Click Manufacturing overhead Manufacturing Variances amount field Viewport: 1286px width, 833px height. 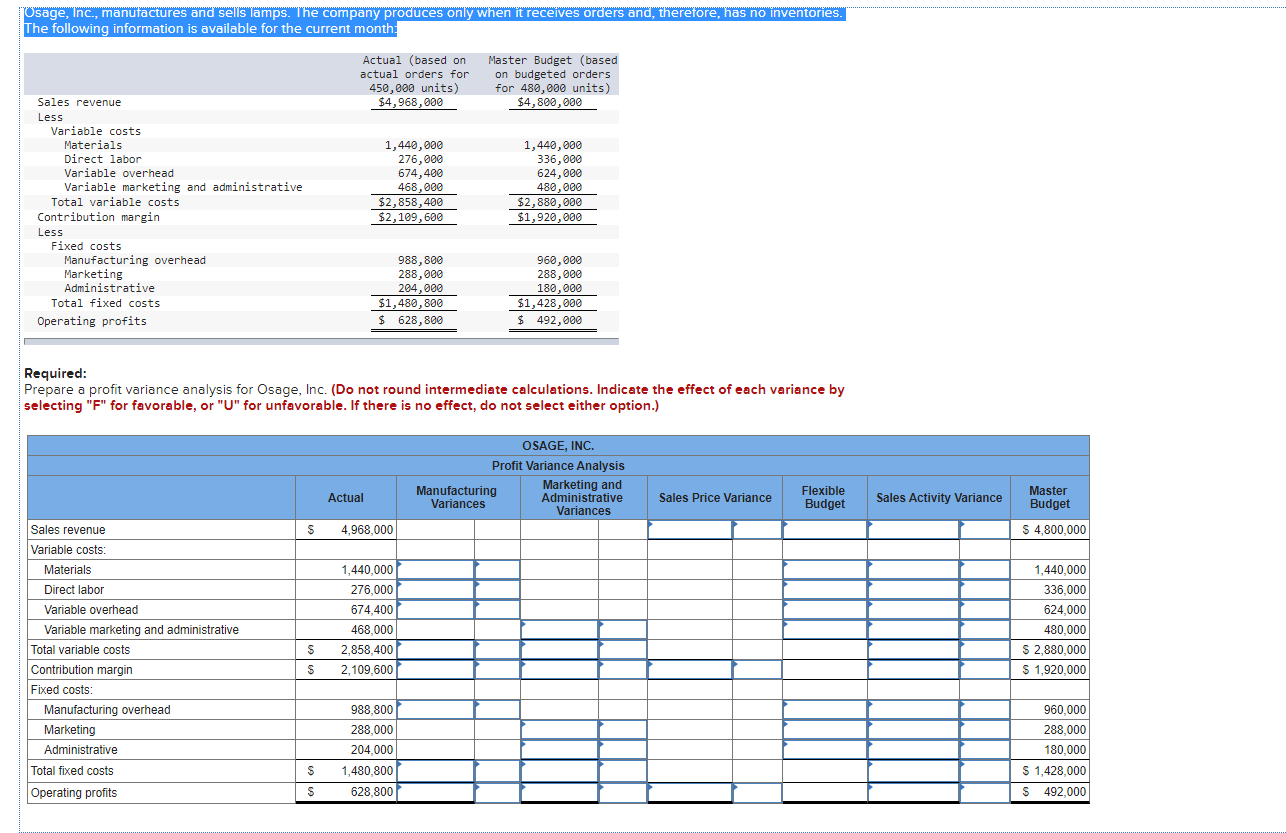[x=436, y=710]
